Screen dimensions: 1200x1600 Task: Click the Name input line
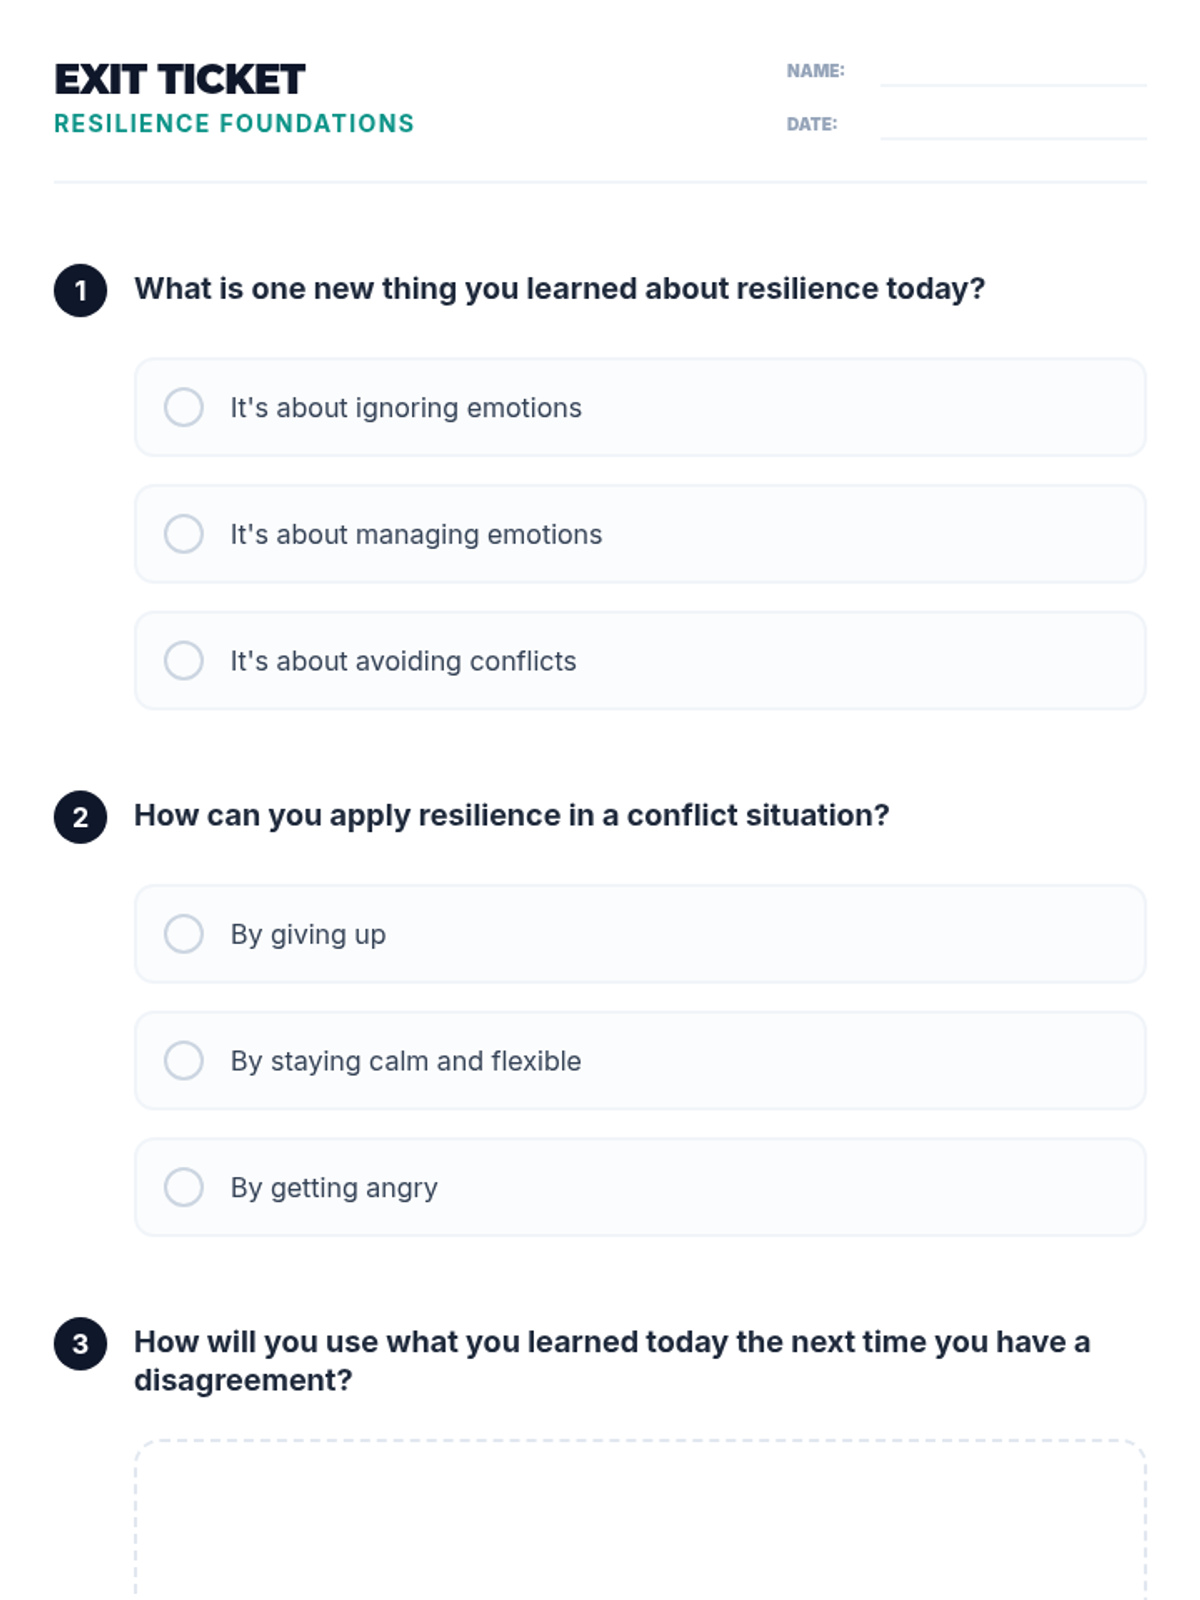point(1012,72)
